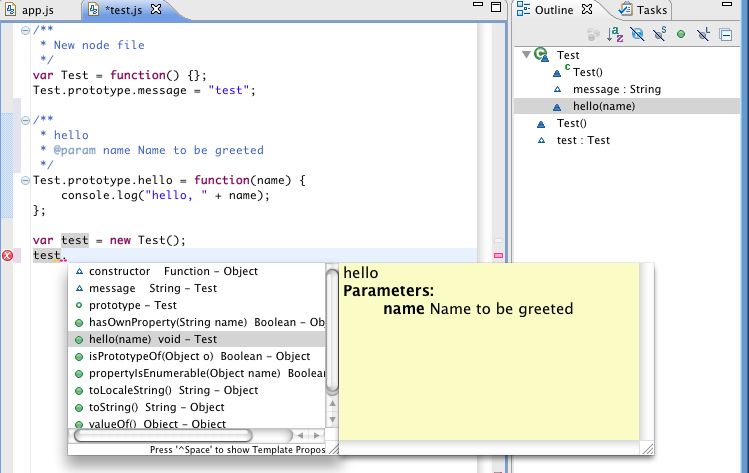The width and height of the screenshot is (749, 473).
Task: Click resize grip of yellow documentation popup
Action: (648, 448)
